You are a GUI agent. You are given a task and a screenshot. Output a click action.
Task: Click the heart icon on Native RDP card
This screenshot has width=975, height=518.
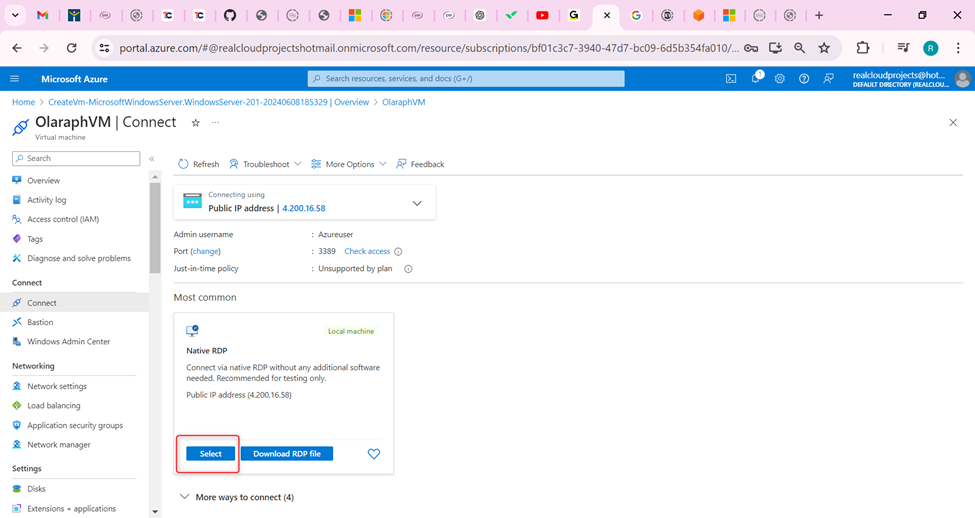coord(374,454)
